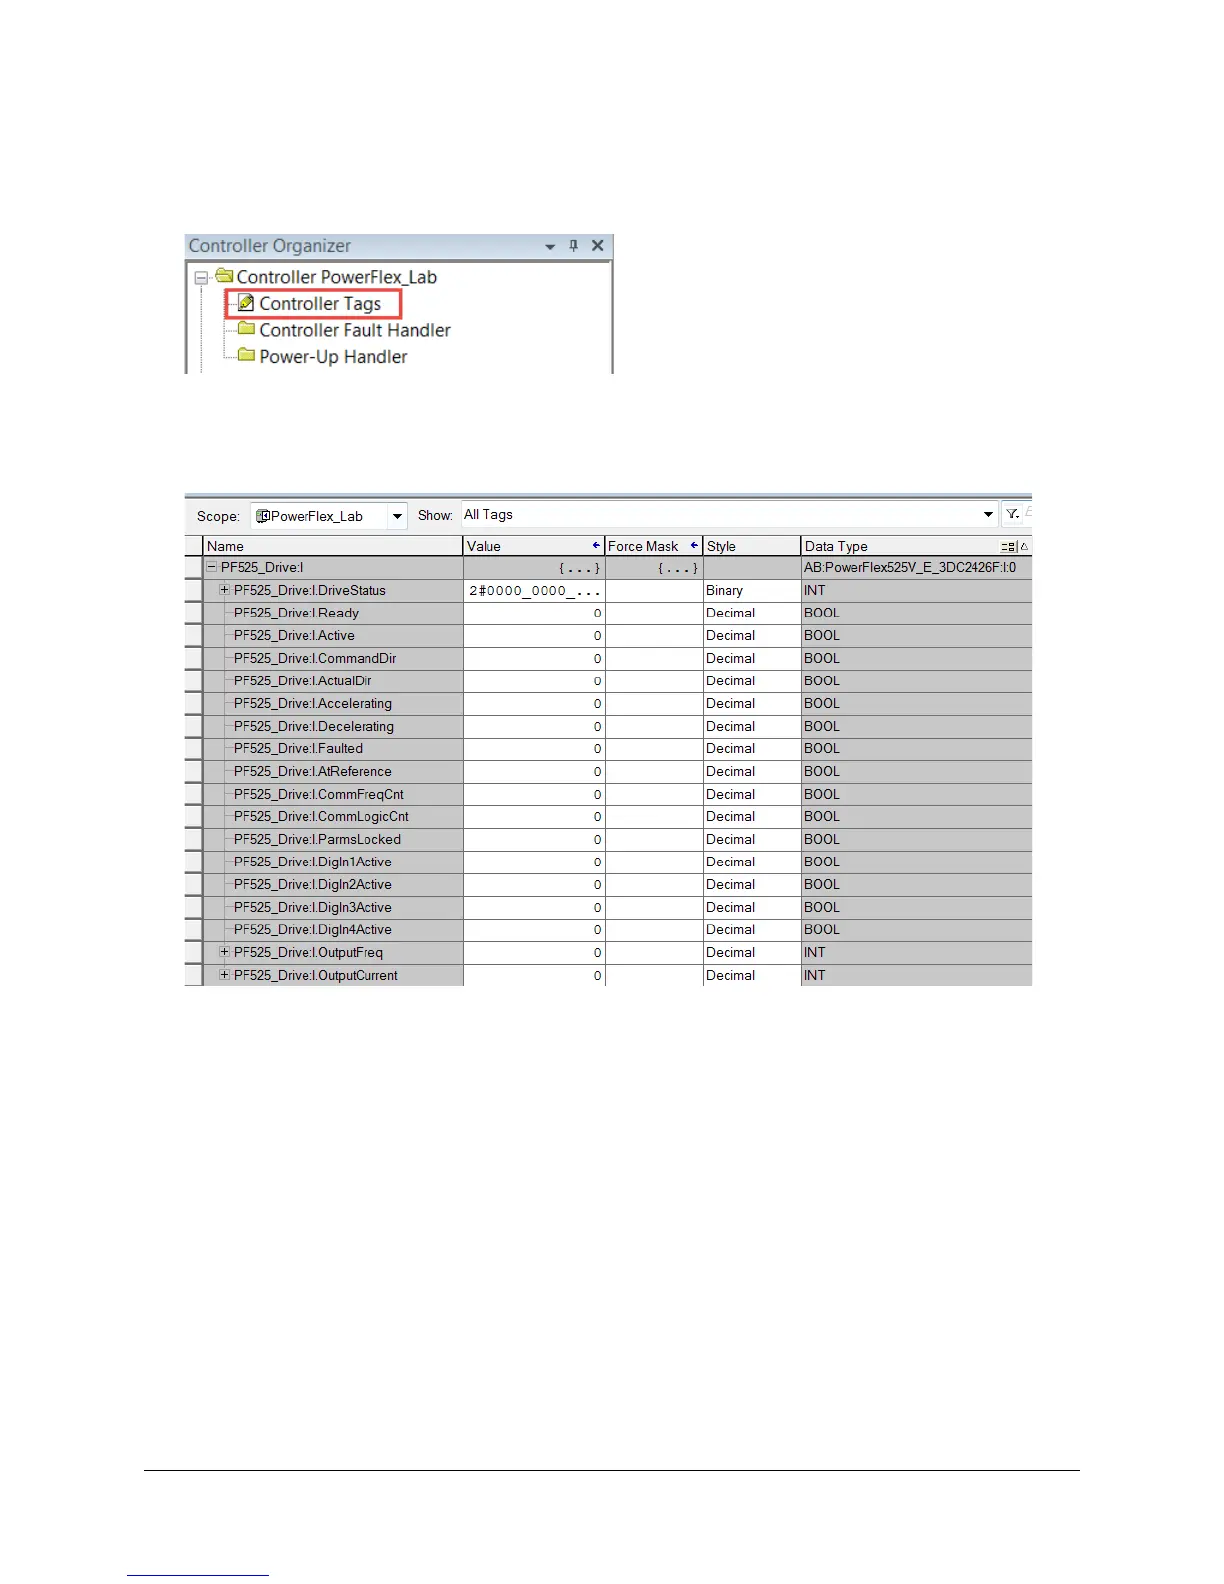
Task: Click the Name column header
Action: (334, 546)
